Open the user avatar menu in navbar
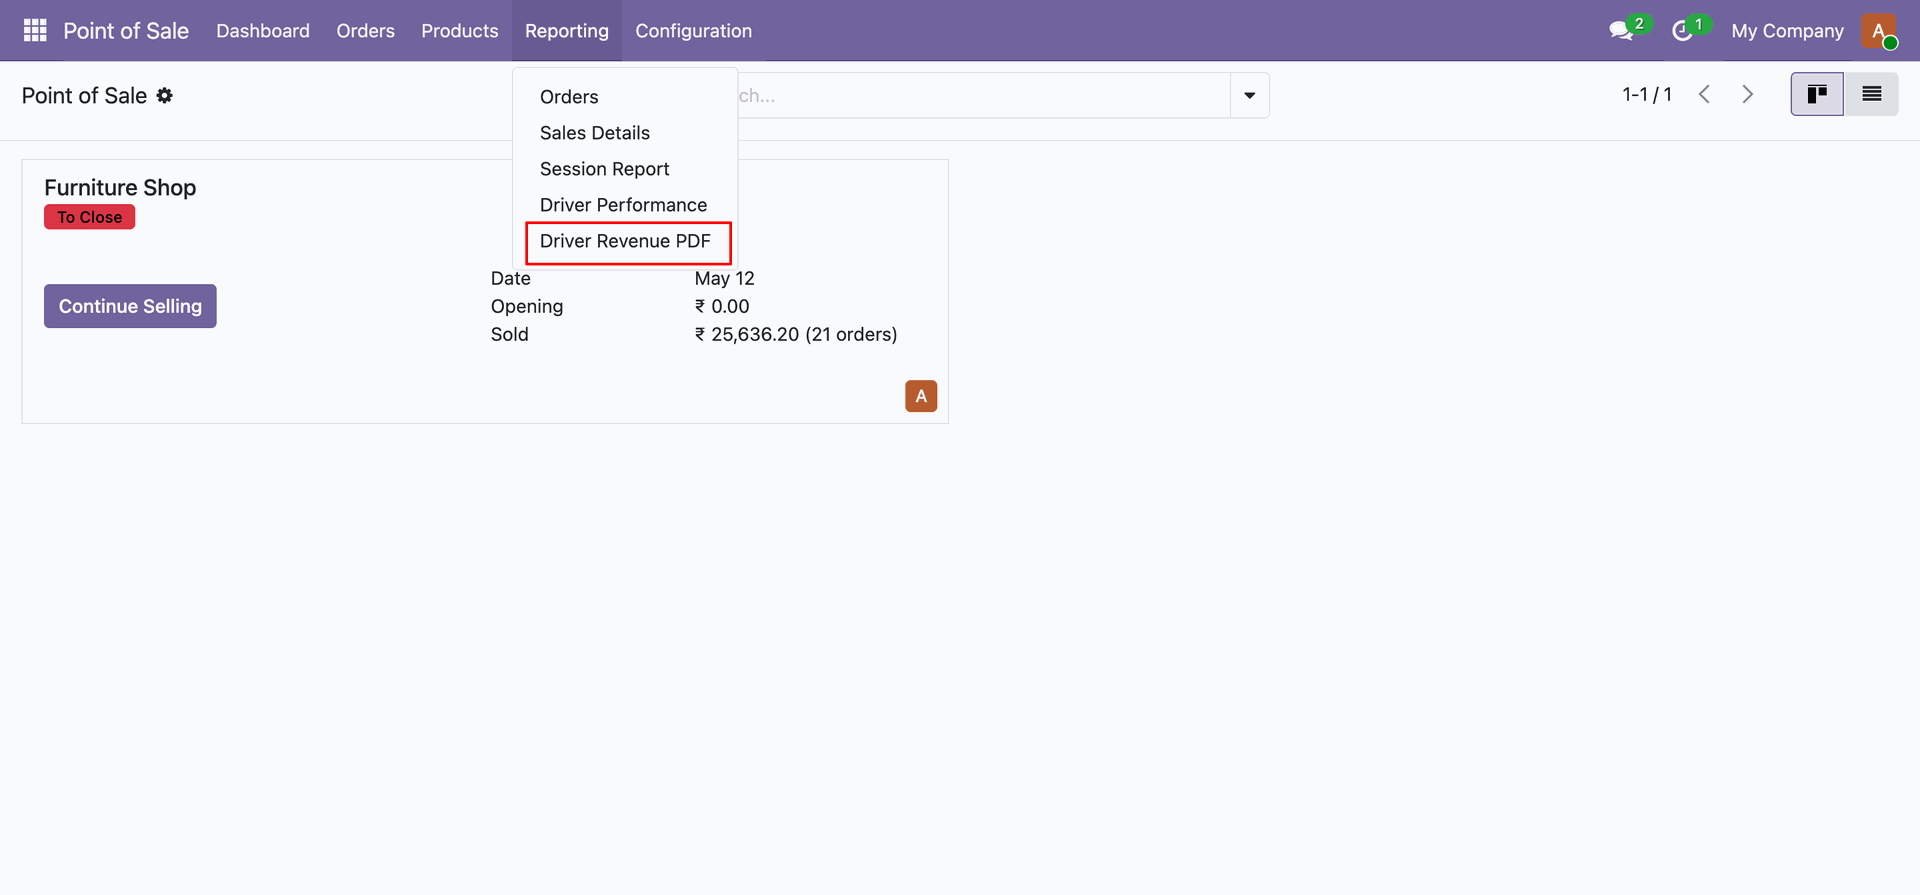Image resolution: width=1920 pixels, height=895 pixels. (1879, 30)
